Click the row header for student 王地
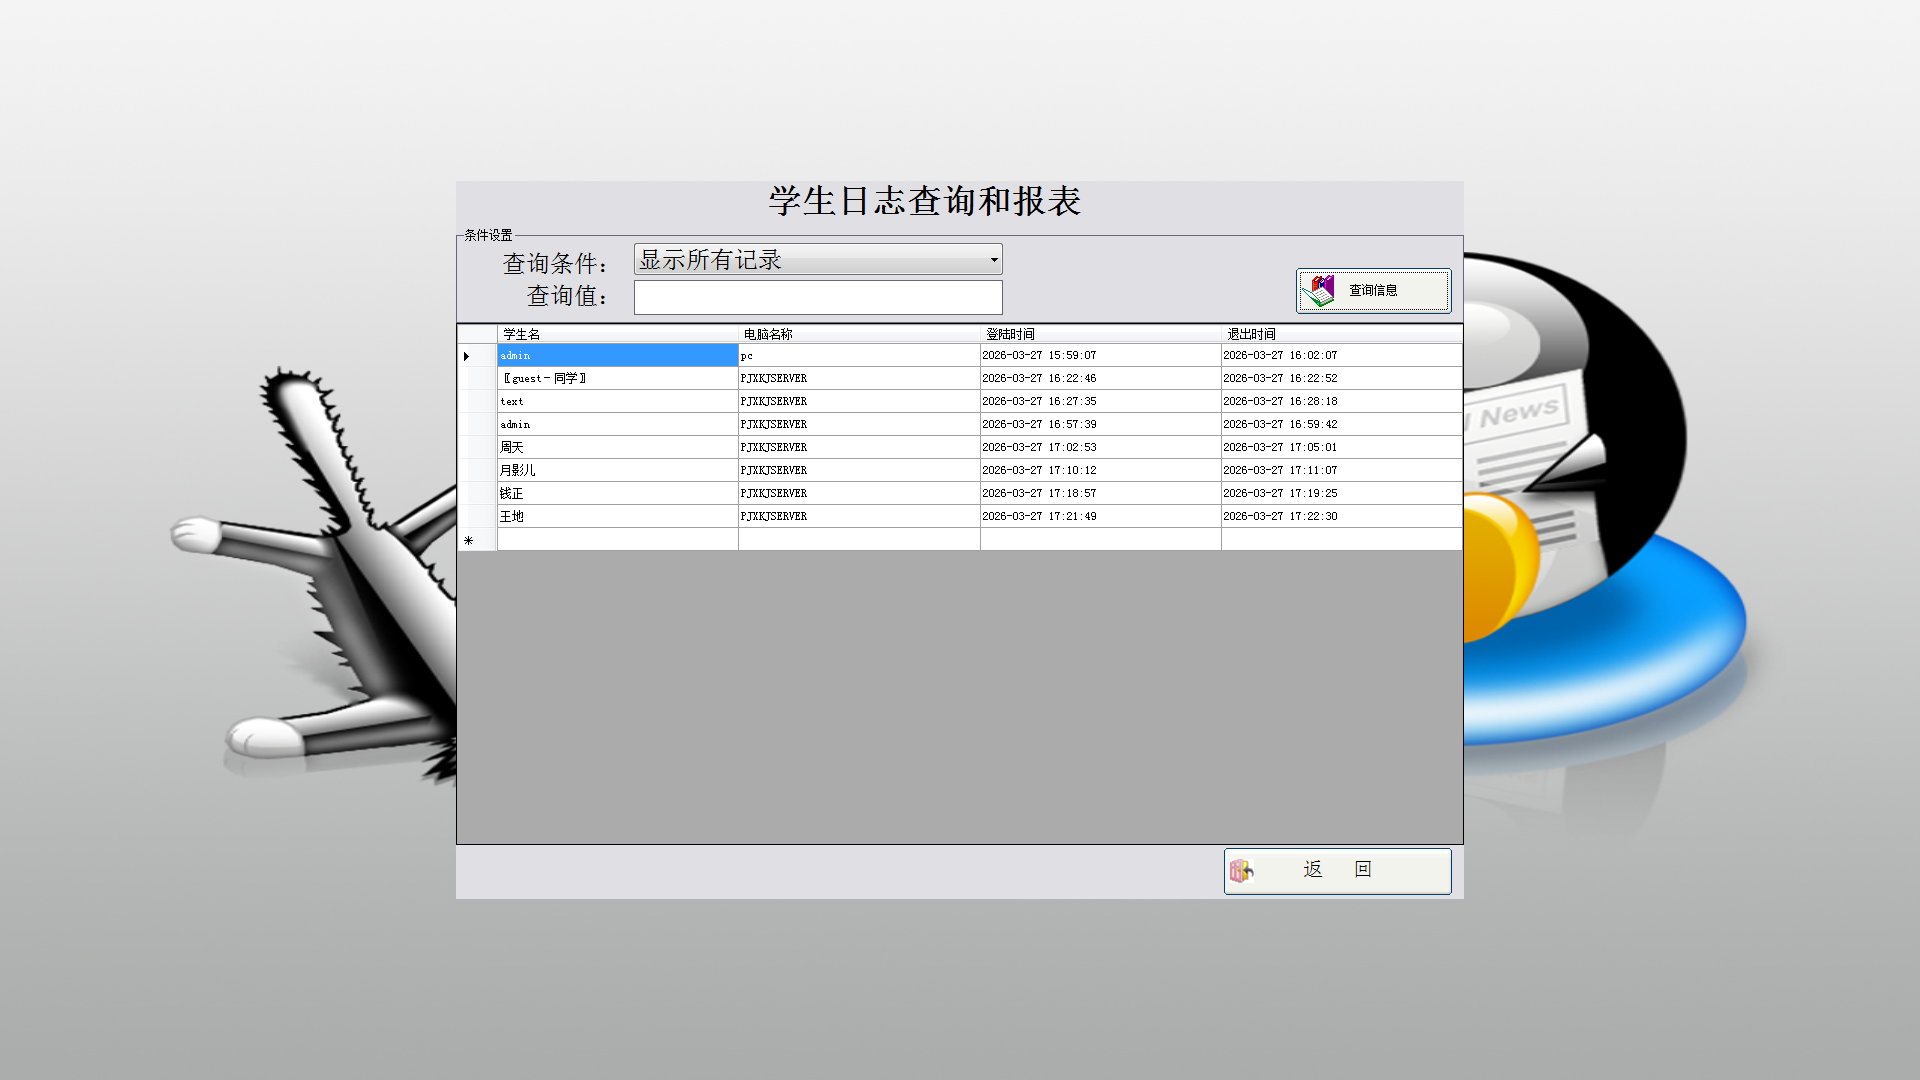1920x1080 pixels. point(477,517)
